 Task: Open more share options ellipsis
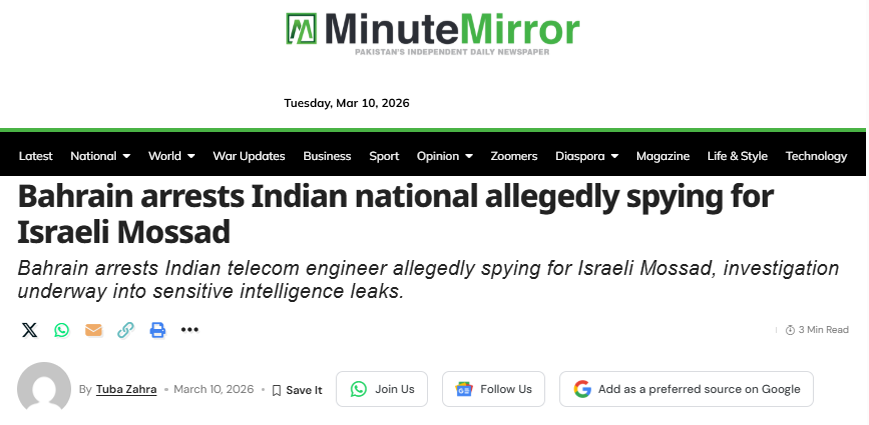pyautogui.click(x=190, y=330)
